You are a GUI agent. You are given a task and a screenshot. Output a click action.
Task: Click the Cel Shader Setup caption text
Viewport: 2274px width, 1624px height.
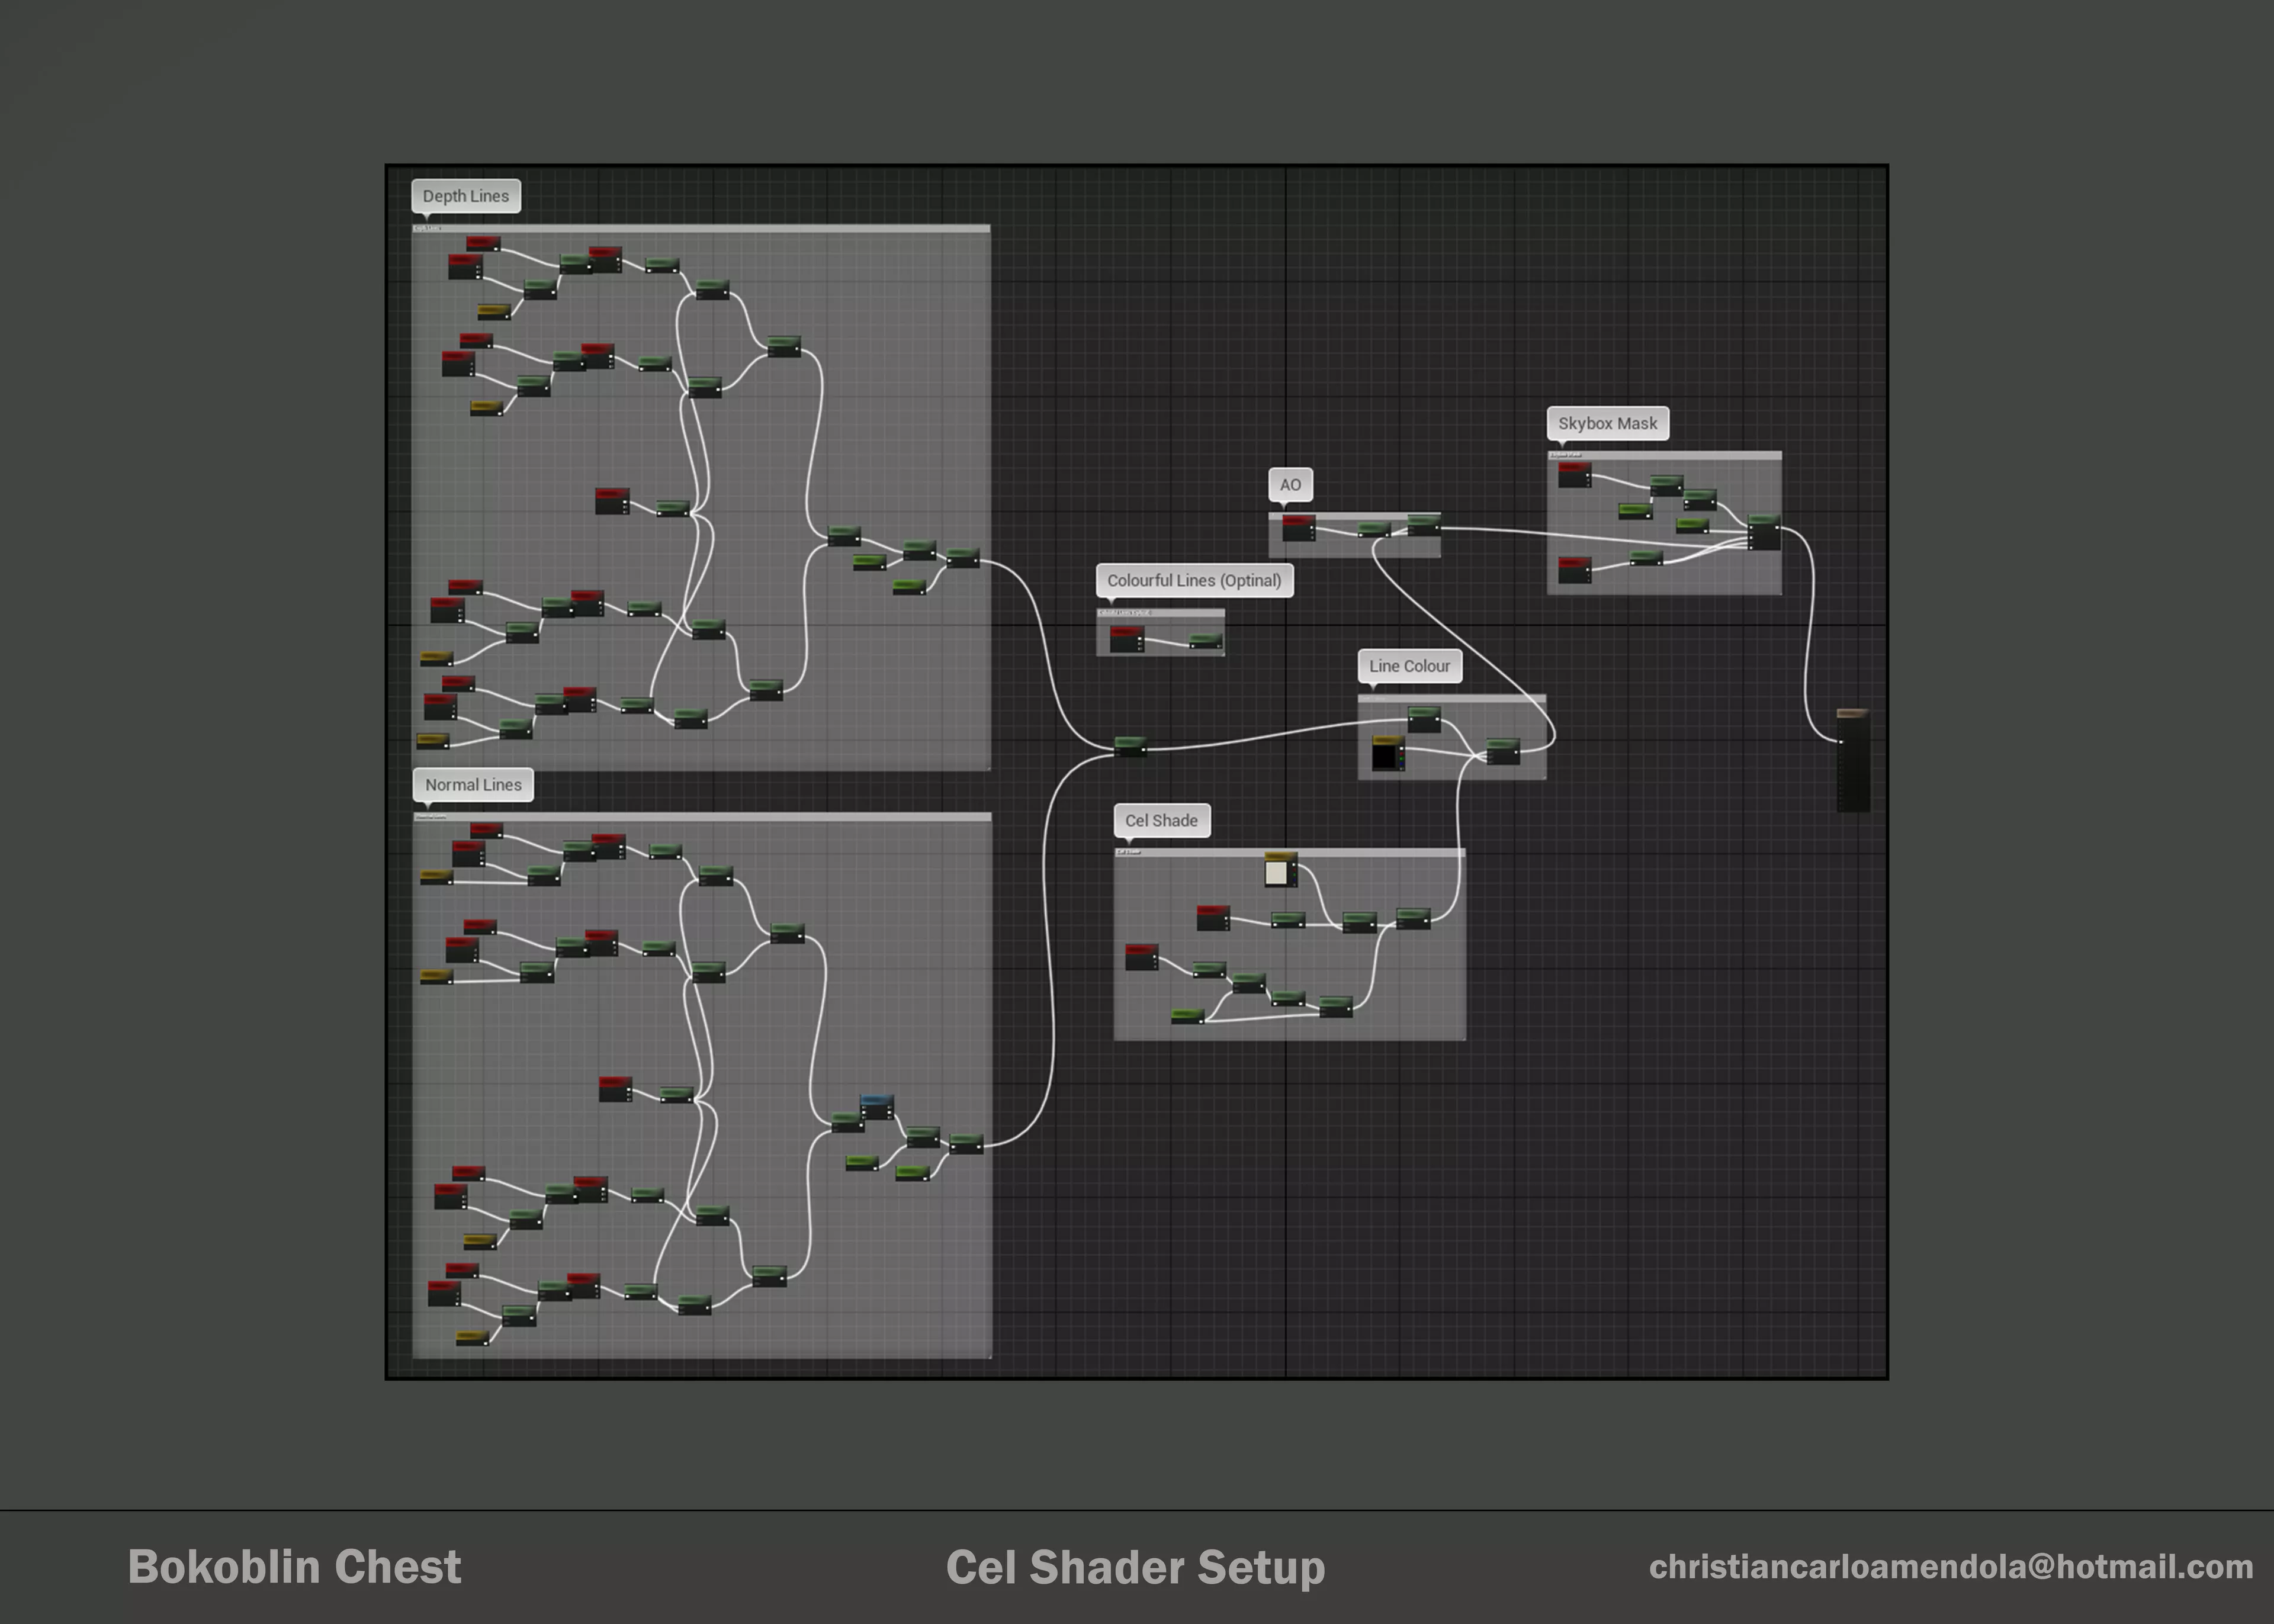click(x=1135, y=1567)
